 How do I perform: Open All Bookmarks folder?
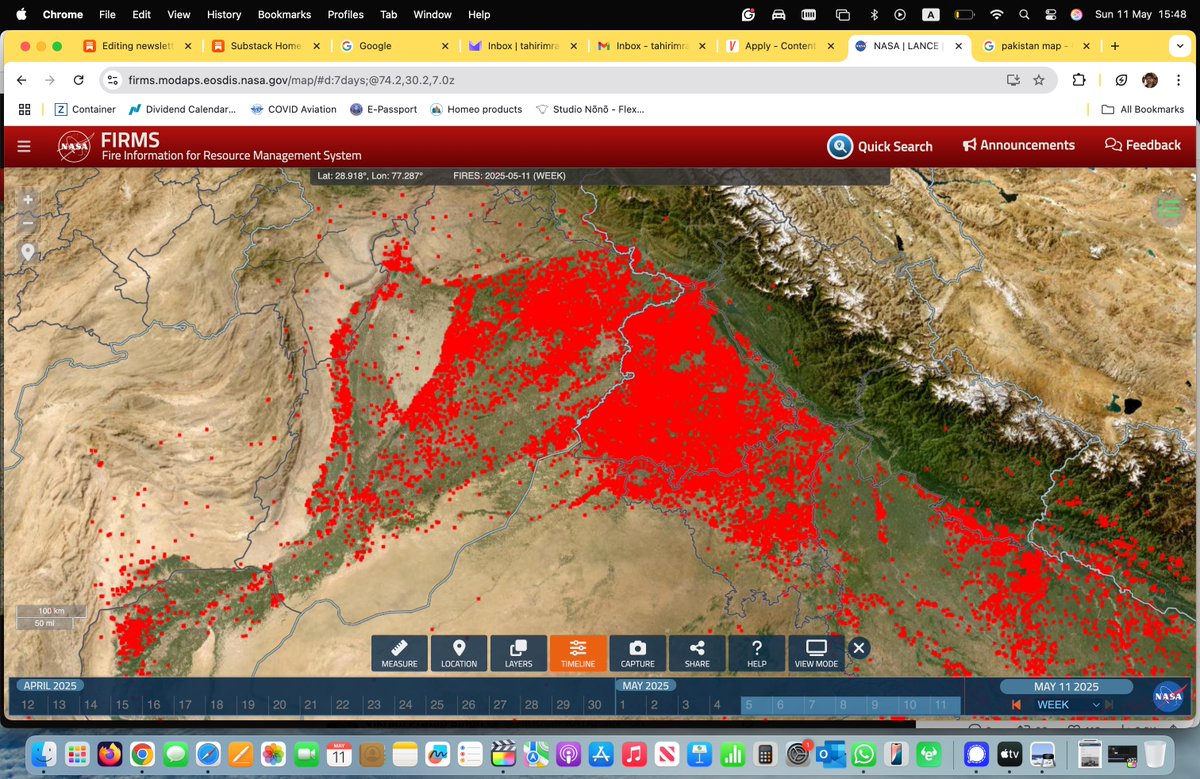click(x=1142, y=109)
